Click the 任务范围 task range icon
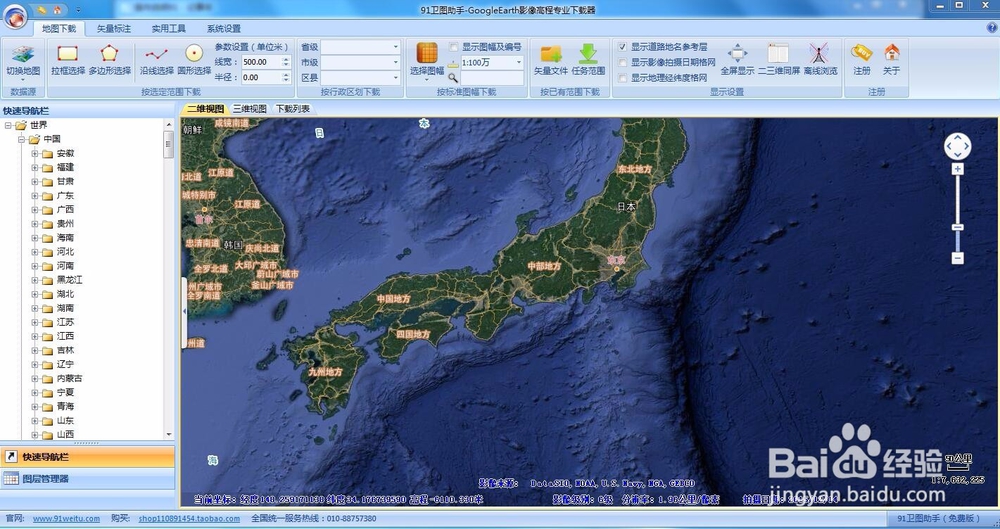Screen dimensions: 1000x529 tap(588, 54)
